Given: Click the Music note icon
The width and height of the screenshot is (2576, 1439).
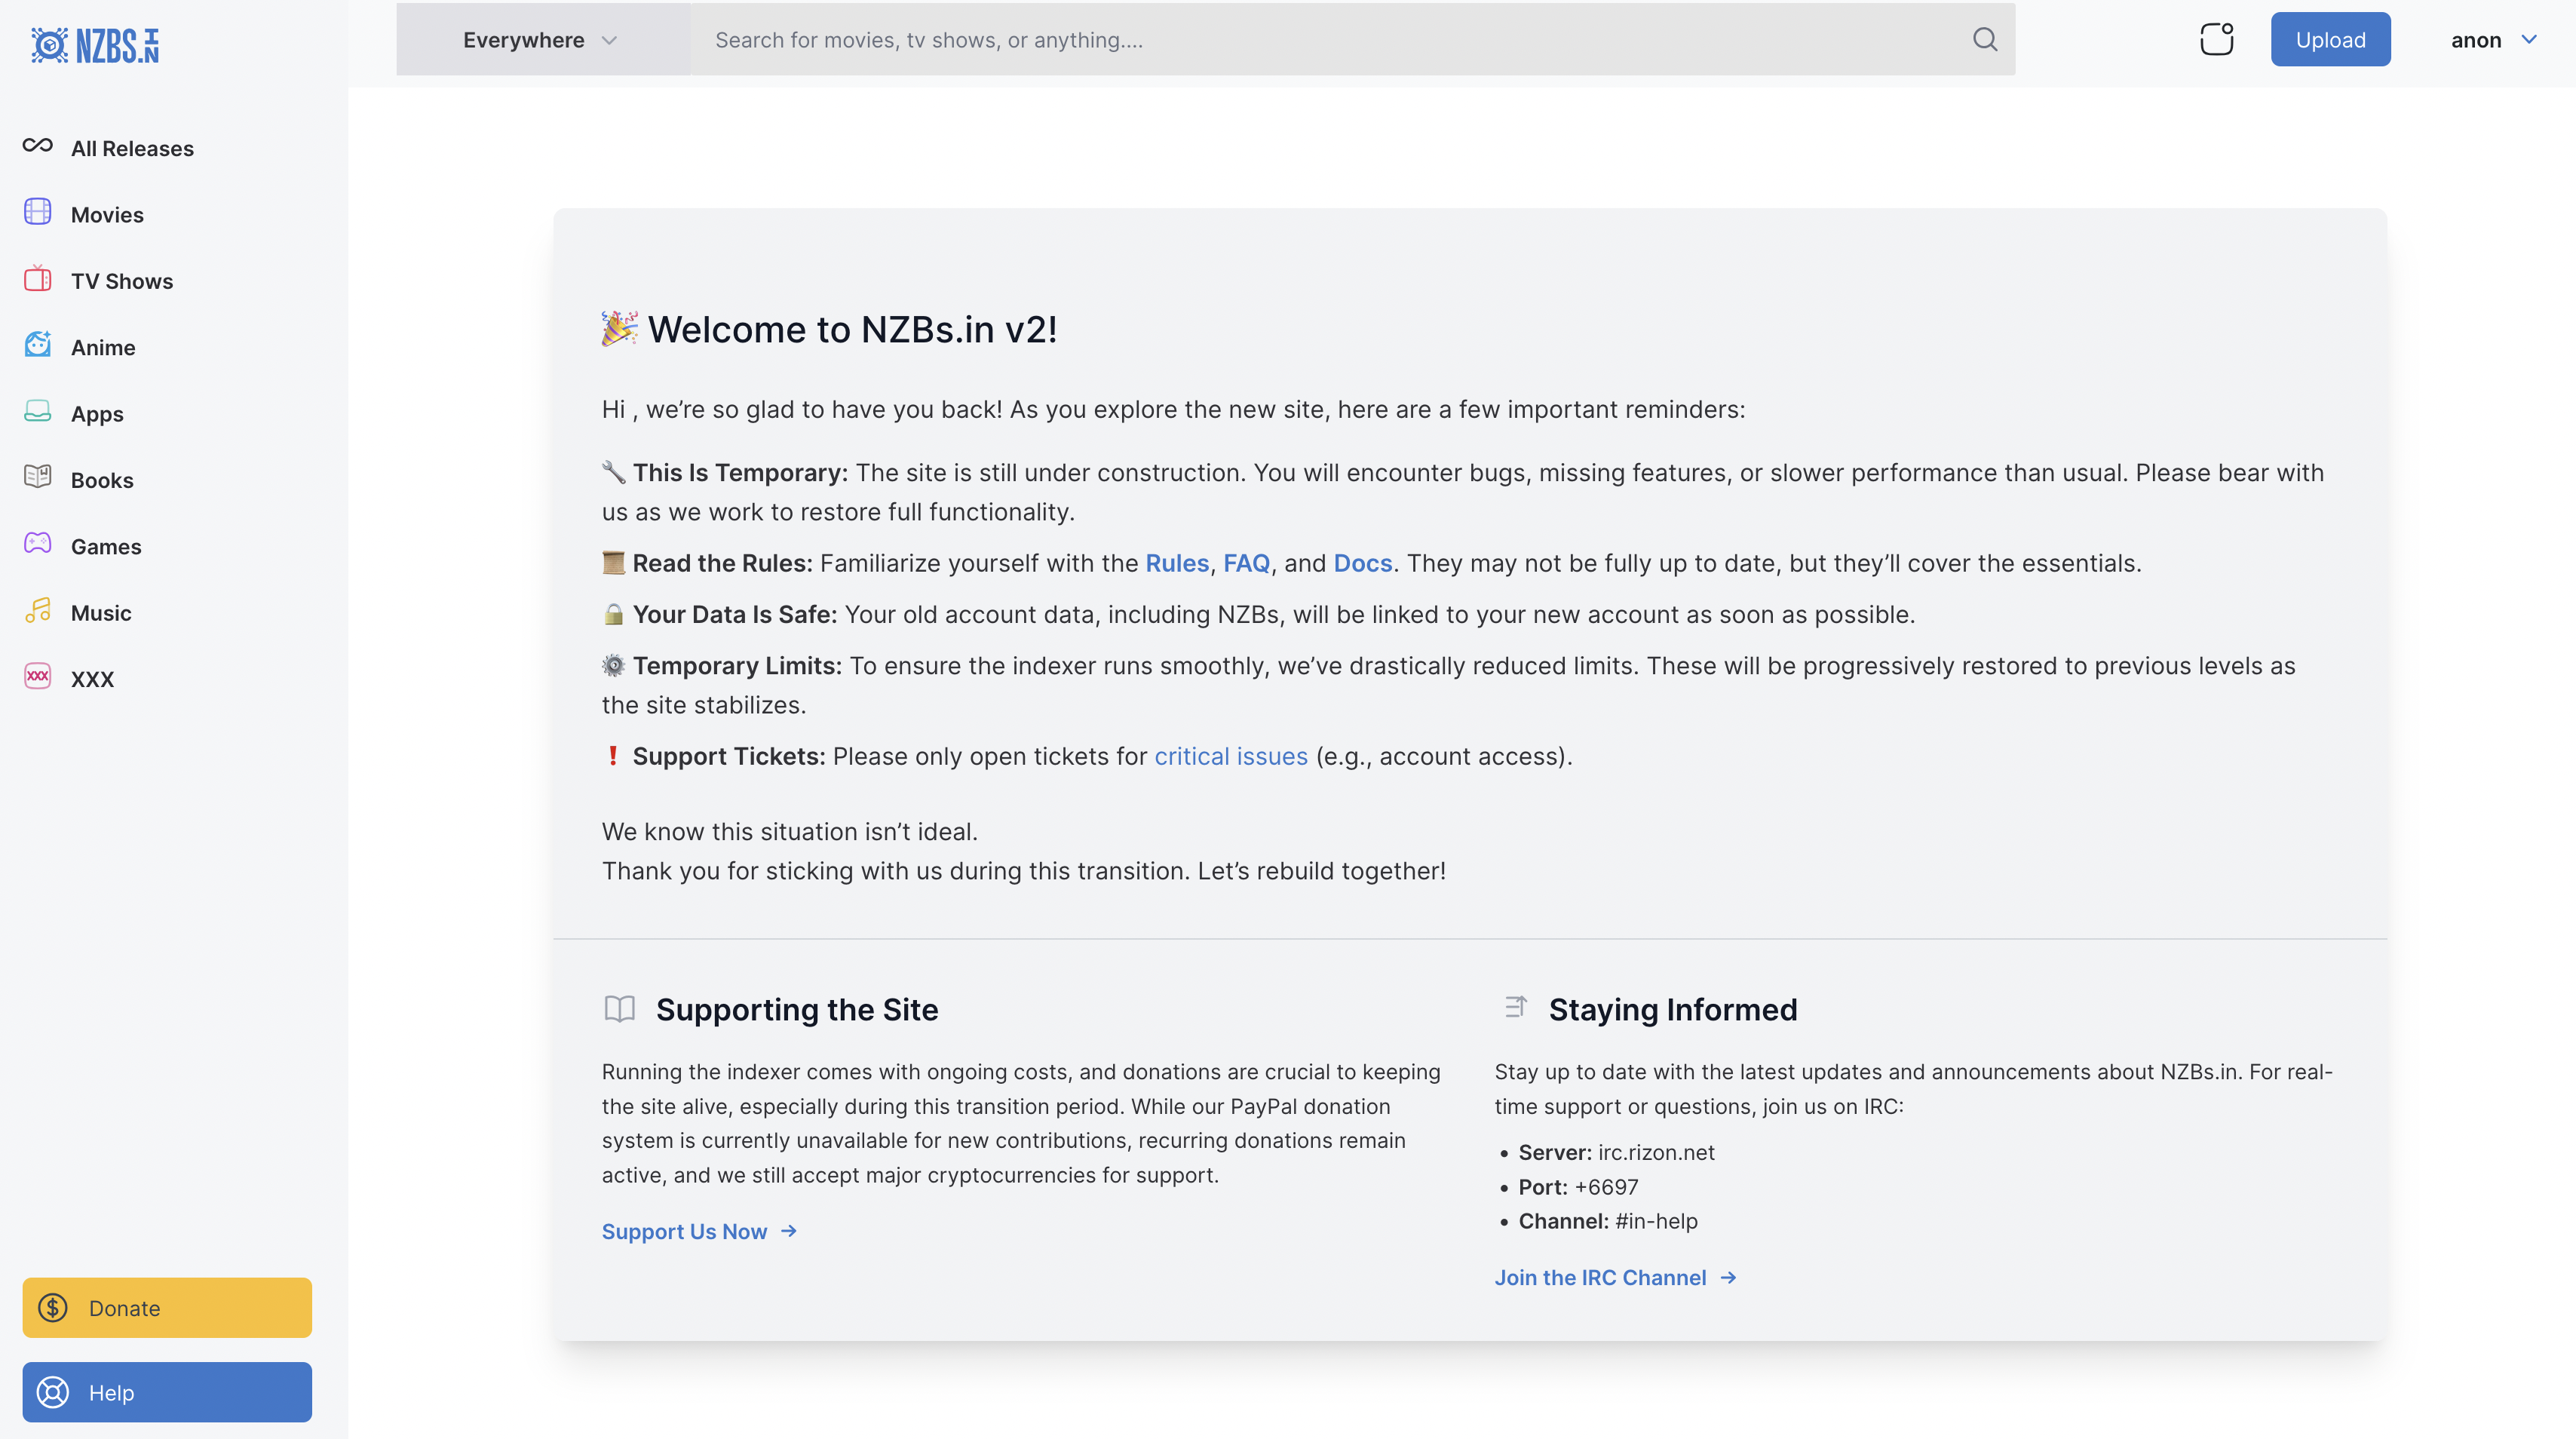Looking at the screenshot, I should (x=38, y=610).
